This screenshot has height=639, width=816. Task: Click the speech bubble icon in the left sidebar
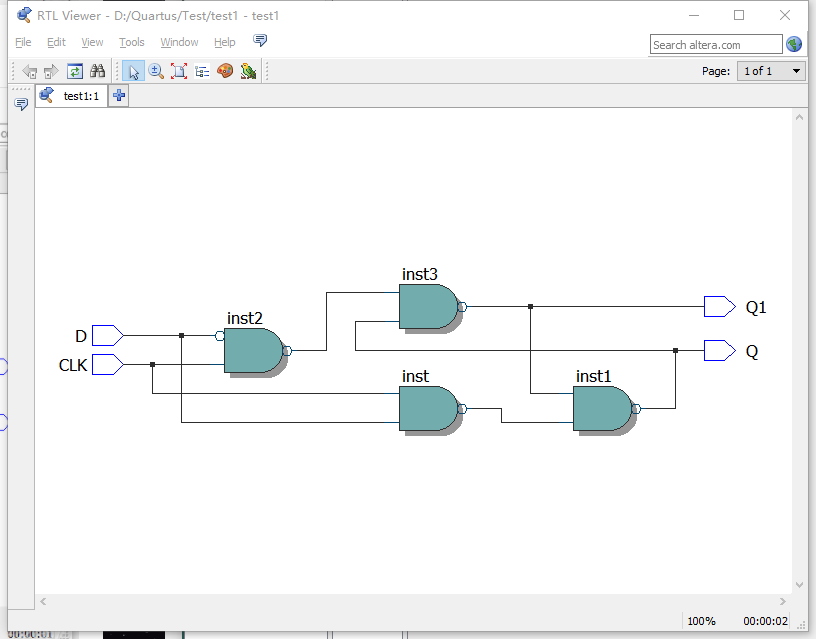[x=21, y=104]
